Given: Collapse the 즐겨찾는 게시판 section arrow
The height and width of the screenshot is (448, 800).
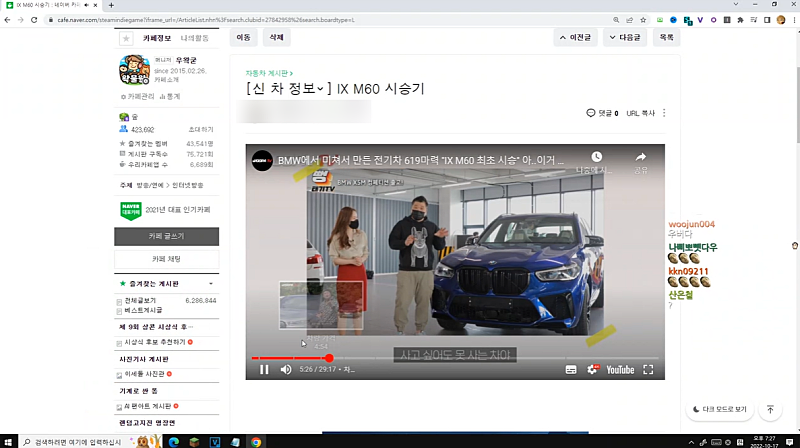Looking at the screenshot, I should [x=211, y=284].
